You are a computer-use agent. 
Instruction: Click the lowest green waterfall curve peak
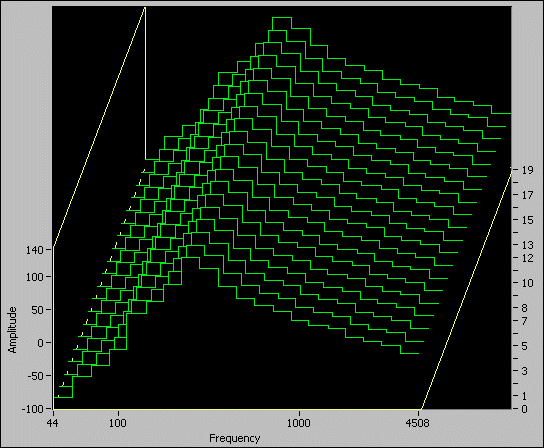pos(190,257)
